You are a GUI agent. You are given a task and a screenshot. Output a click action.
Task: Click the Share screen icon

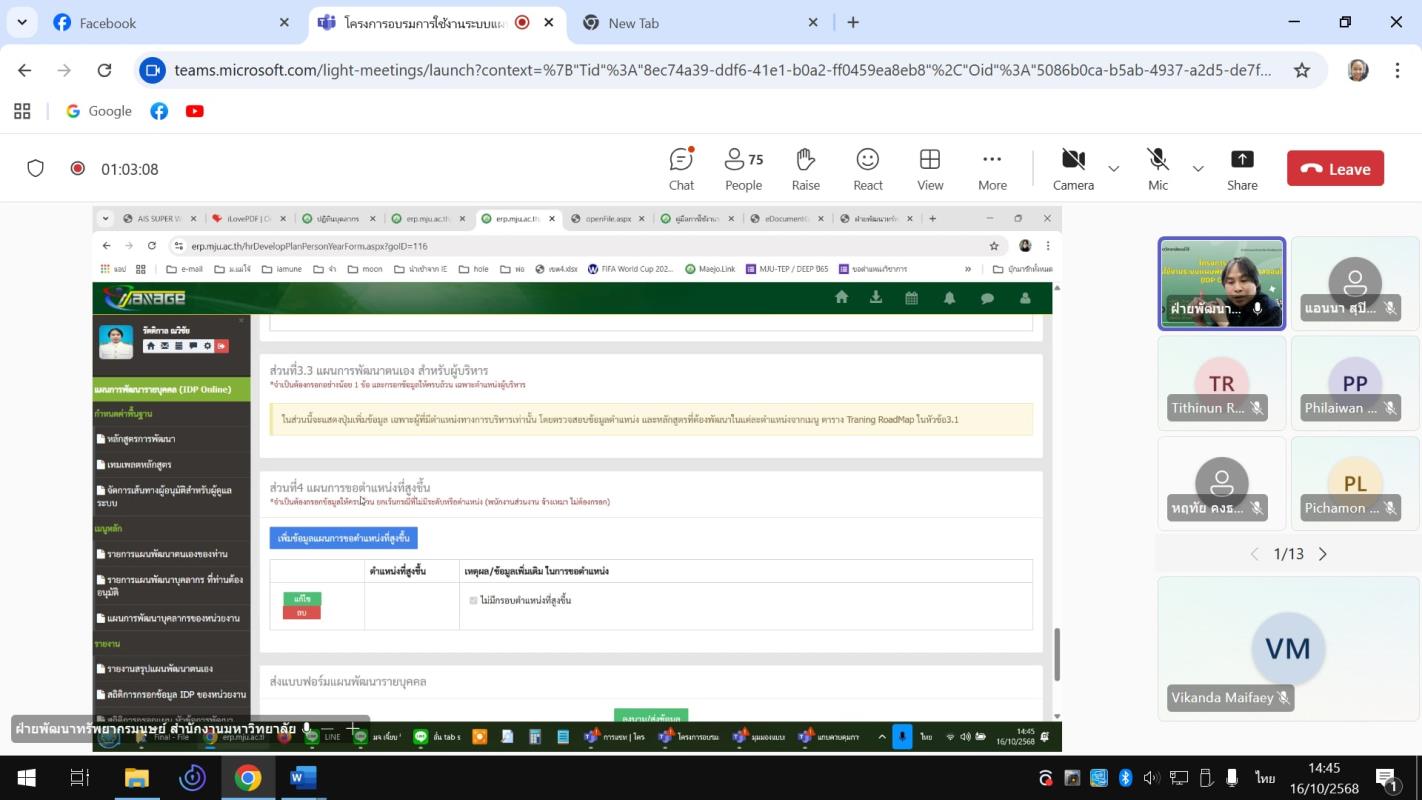click(x=1242, y=169)
